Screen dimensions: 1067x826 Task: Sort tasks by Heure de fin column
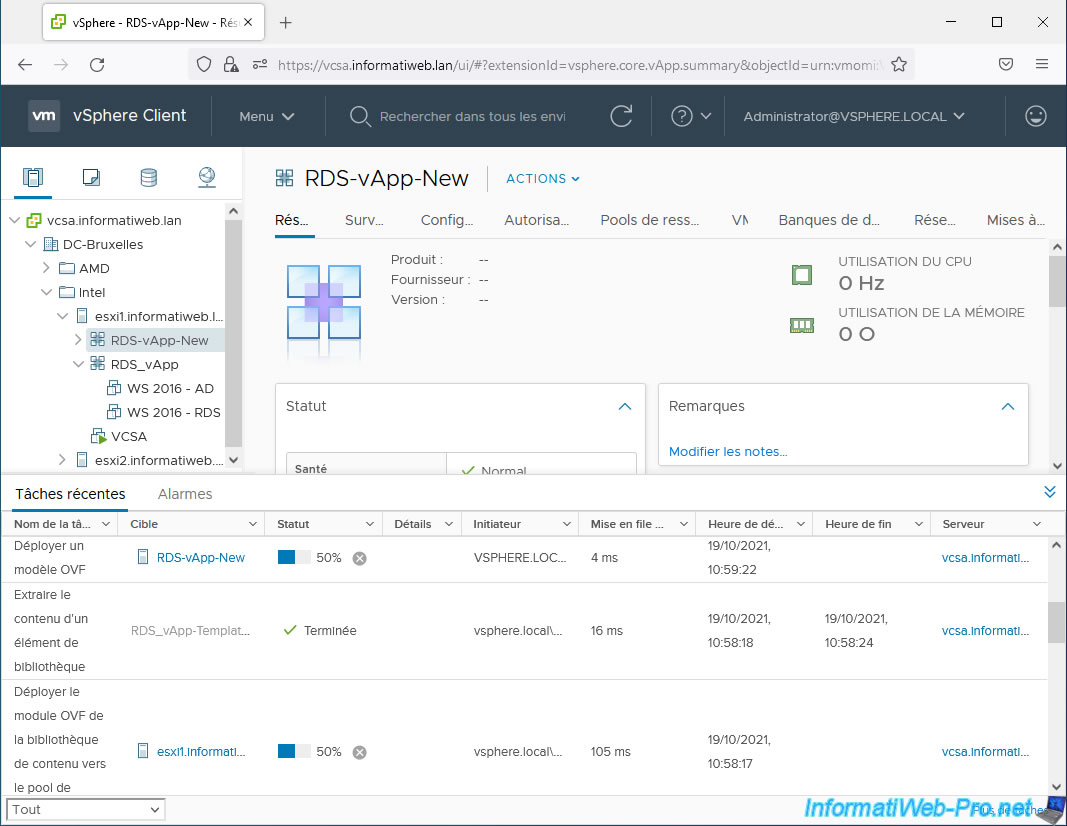coord(858,524)
